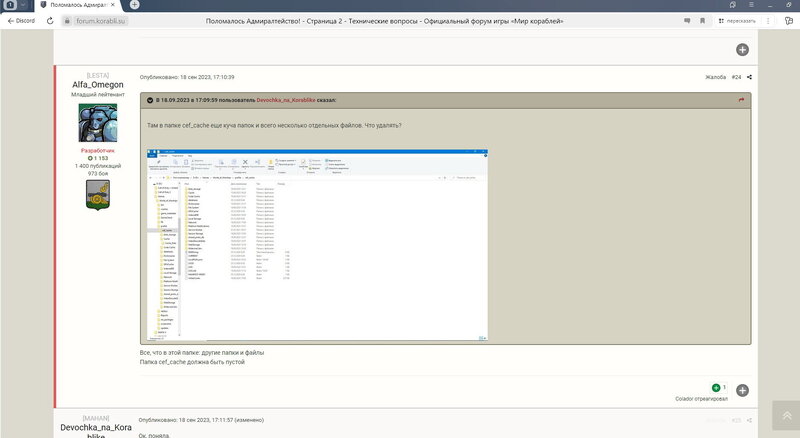Viewport: 800px width, 438px height.
Task: Click the cannon emblem badge under Alfa_Omegon
Action: pyautogui.click(x=97, y=195)
